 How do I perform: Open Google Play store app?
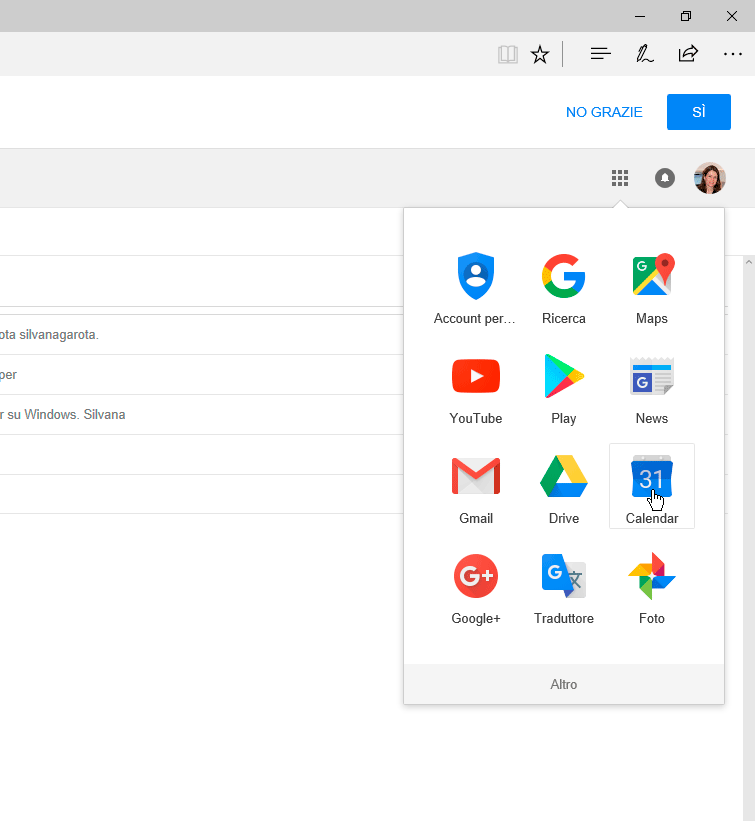[563, 389]
